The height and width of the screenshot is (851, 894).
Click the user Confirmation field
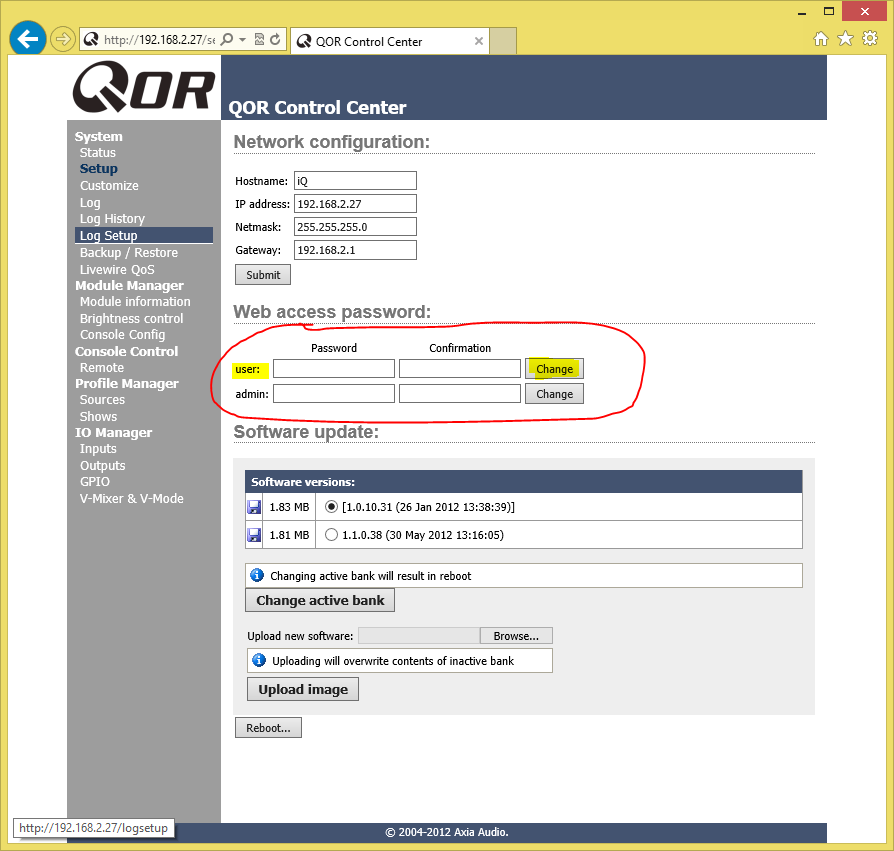coord(460,369)
